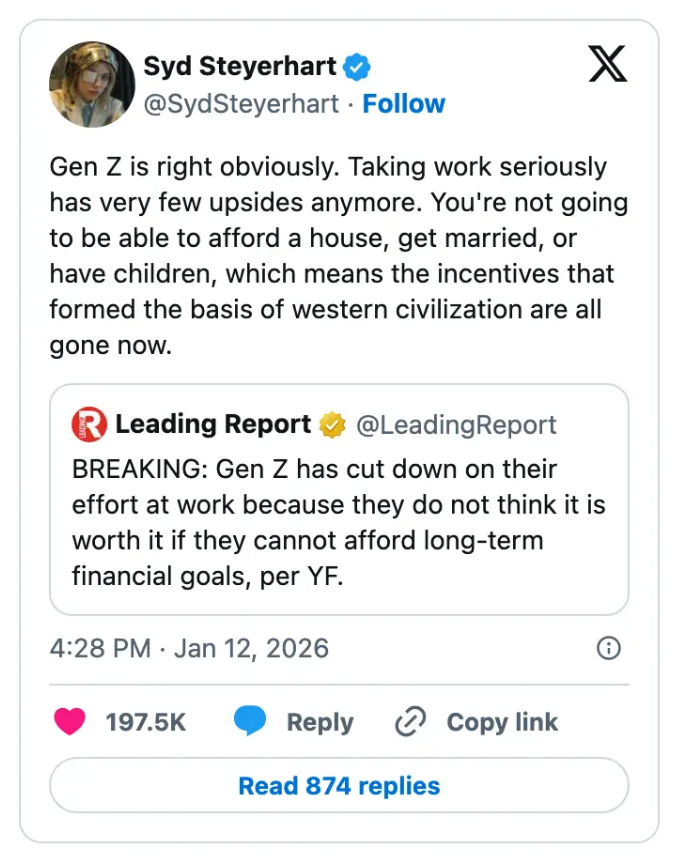Click the @LeadingReport handle
The height and width of the screenshot is (864, 686).
[456, 425]
